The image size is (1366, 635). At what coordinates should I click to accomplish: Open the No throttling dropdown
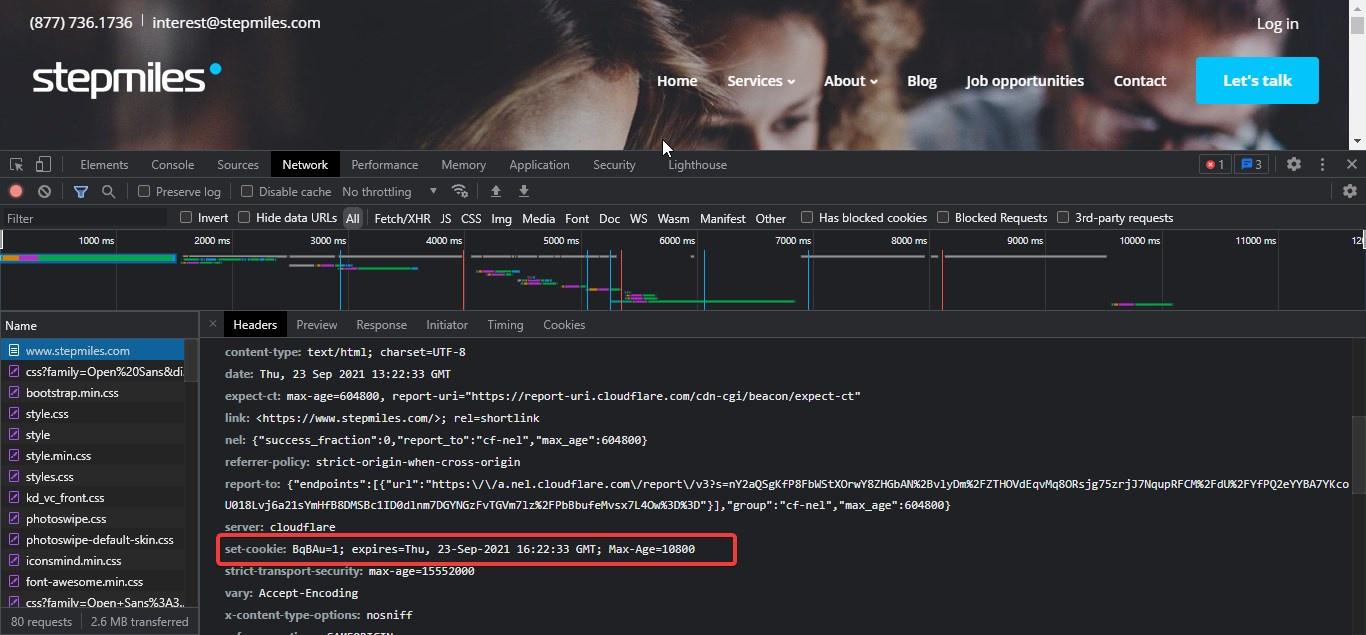[x=389, y=191]
